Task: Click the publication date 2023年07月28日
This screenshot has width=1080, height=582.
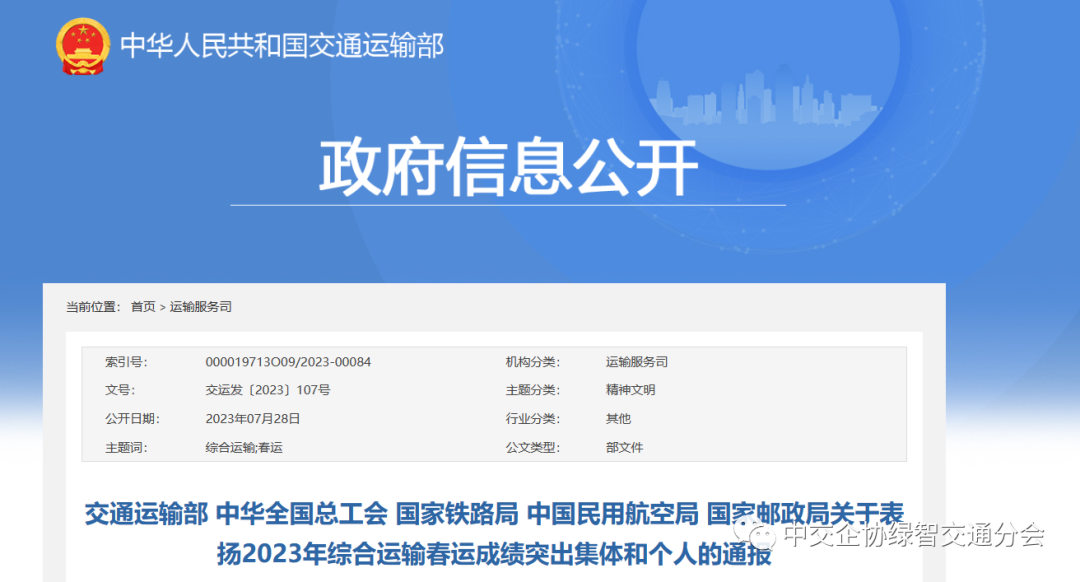Action: [252, 419]
